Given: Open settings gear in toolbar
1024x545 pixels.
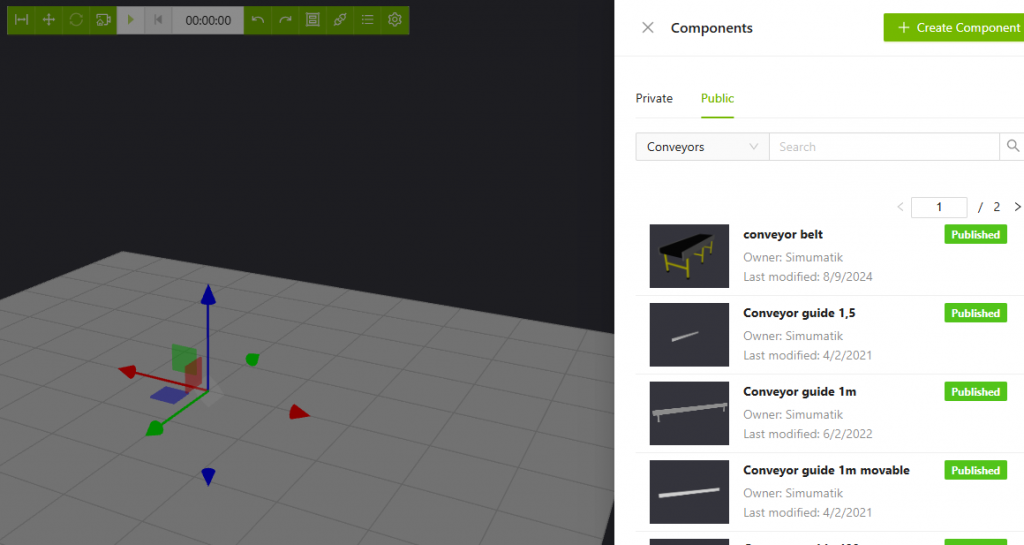Looking at the screenshot, I should click(x=394, y=20).
